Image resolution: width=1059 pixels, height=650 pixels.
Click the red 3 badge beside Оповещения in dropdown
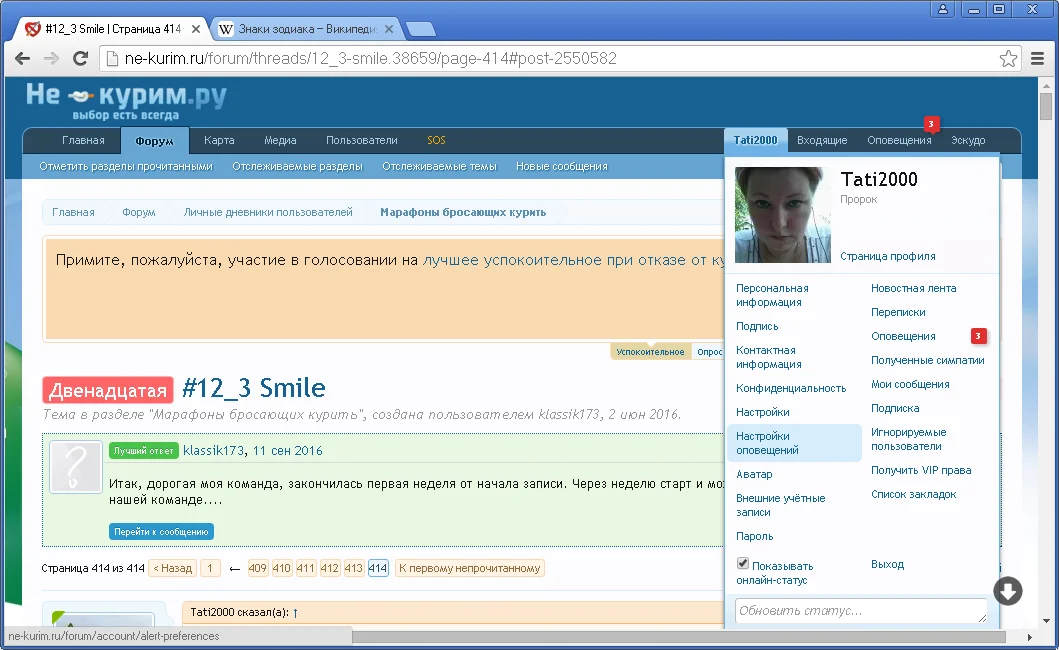(x=978, y=336)
